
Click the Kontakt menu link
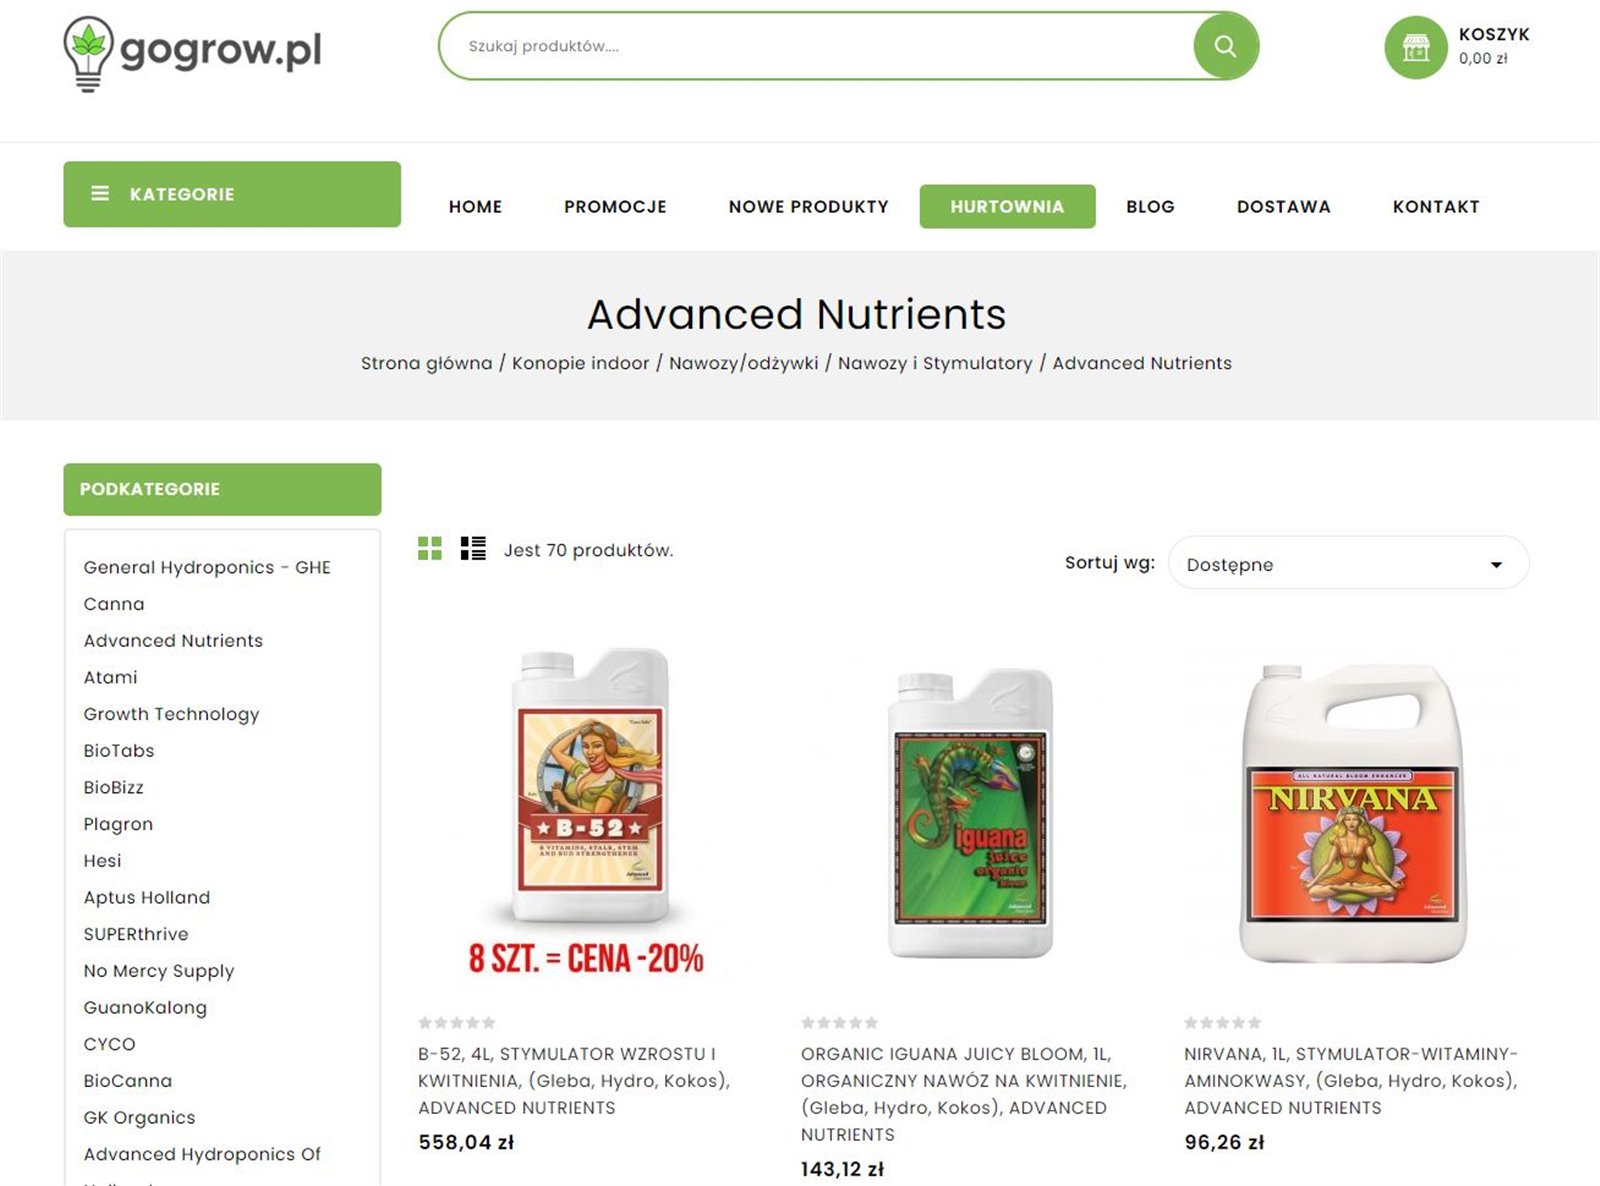pyautogui.click(x=1436, y=206)
